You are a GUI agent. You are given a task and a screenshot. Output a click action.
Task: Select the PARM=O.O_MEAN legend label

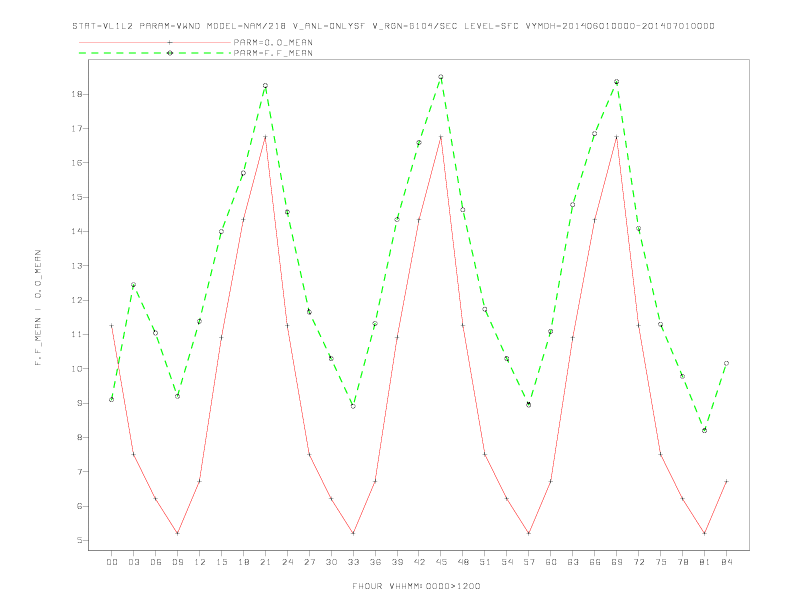pos(273,42)
